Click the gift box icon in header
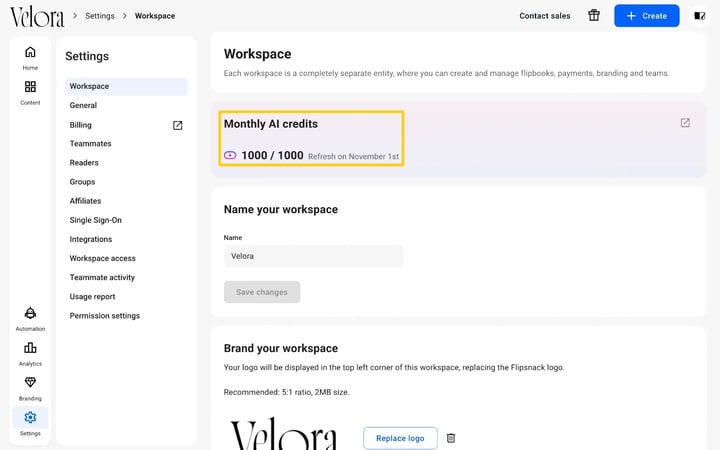This screenshot has height=450, width=720. pos(594,16)
